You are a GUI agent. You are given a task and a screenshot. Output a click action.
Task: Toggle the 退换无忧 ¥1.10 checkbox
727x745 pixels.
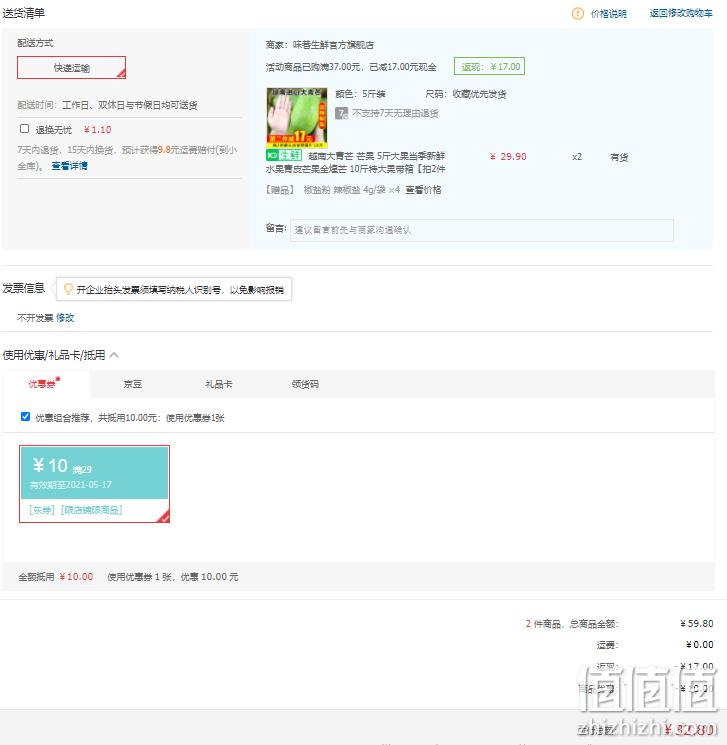click(25, 129)
